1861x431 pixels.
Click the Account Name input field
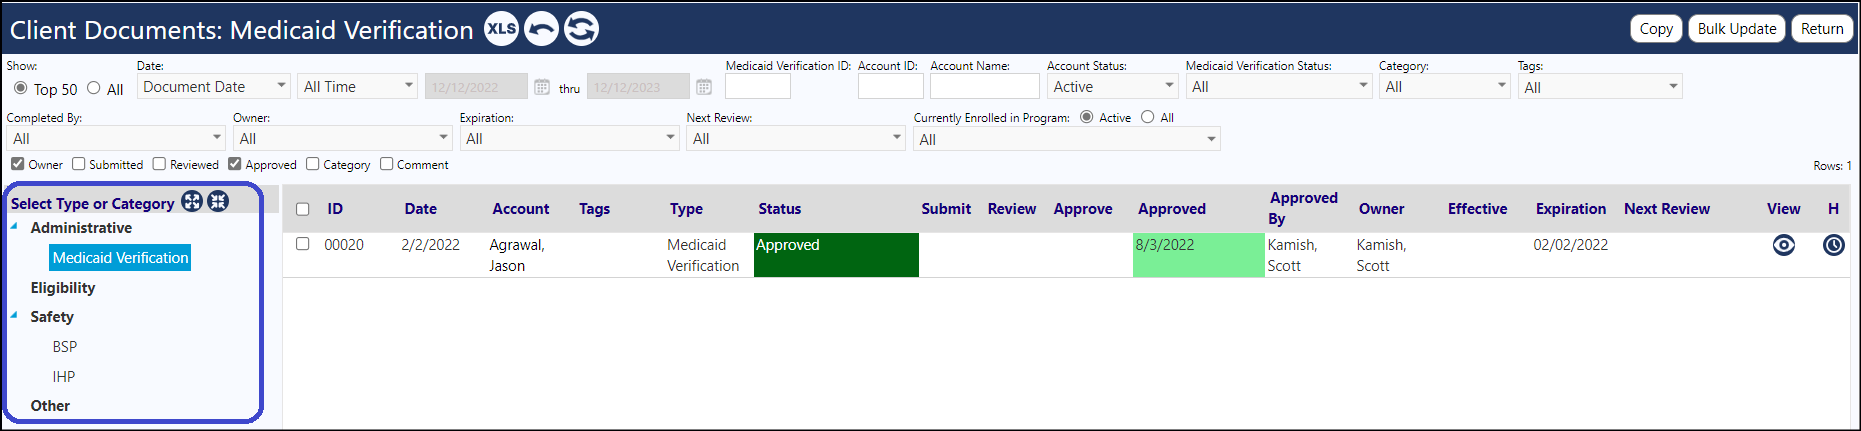(x=984, y=87)
